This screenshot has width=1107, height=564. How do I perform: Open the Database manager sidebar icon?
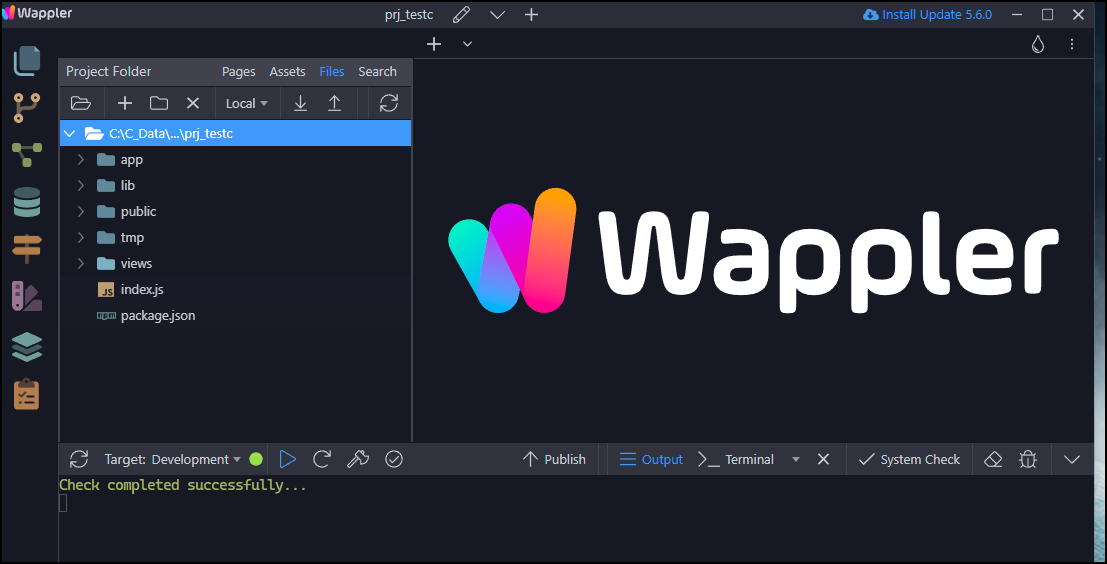point(27,202)
